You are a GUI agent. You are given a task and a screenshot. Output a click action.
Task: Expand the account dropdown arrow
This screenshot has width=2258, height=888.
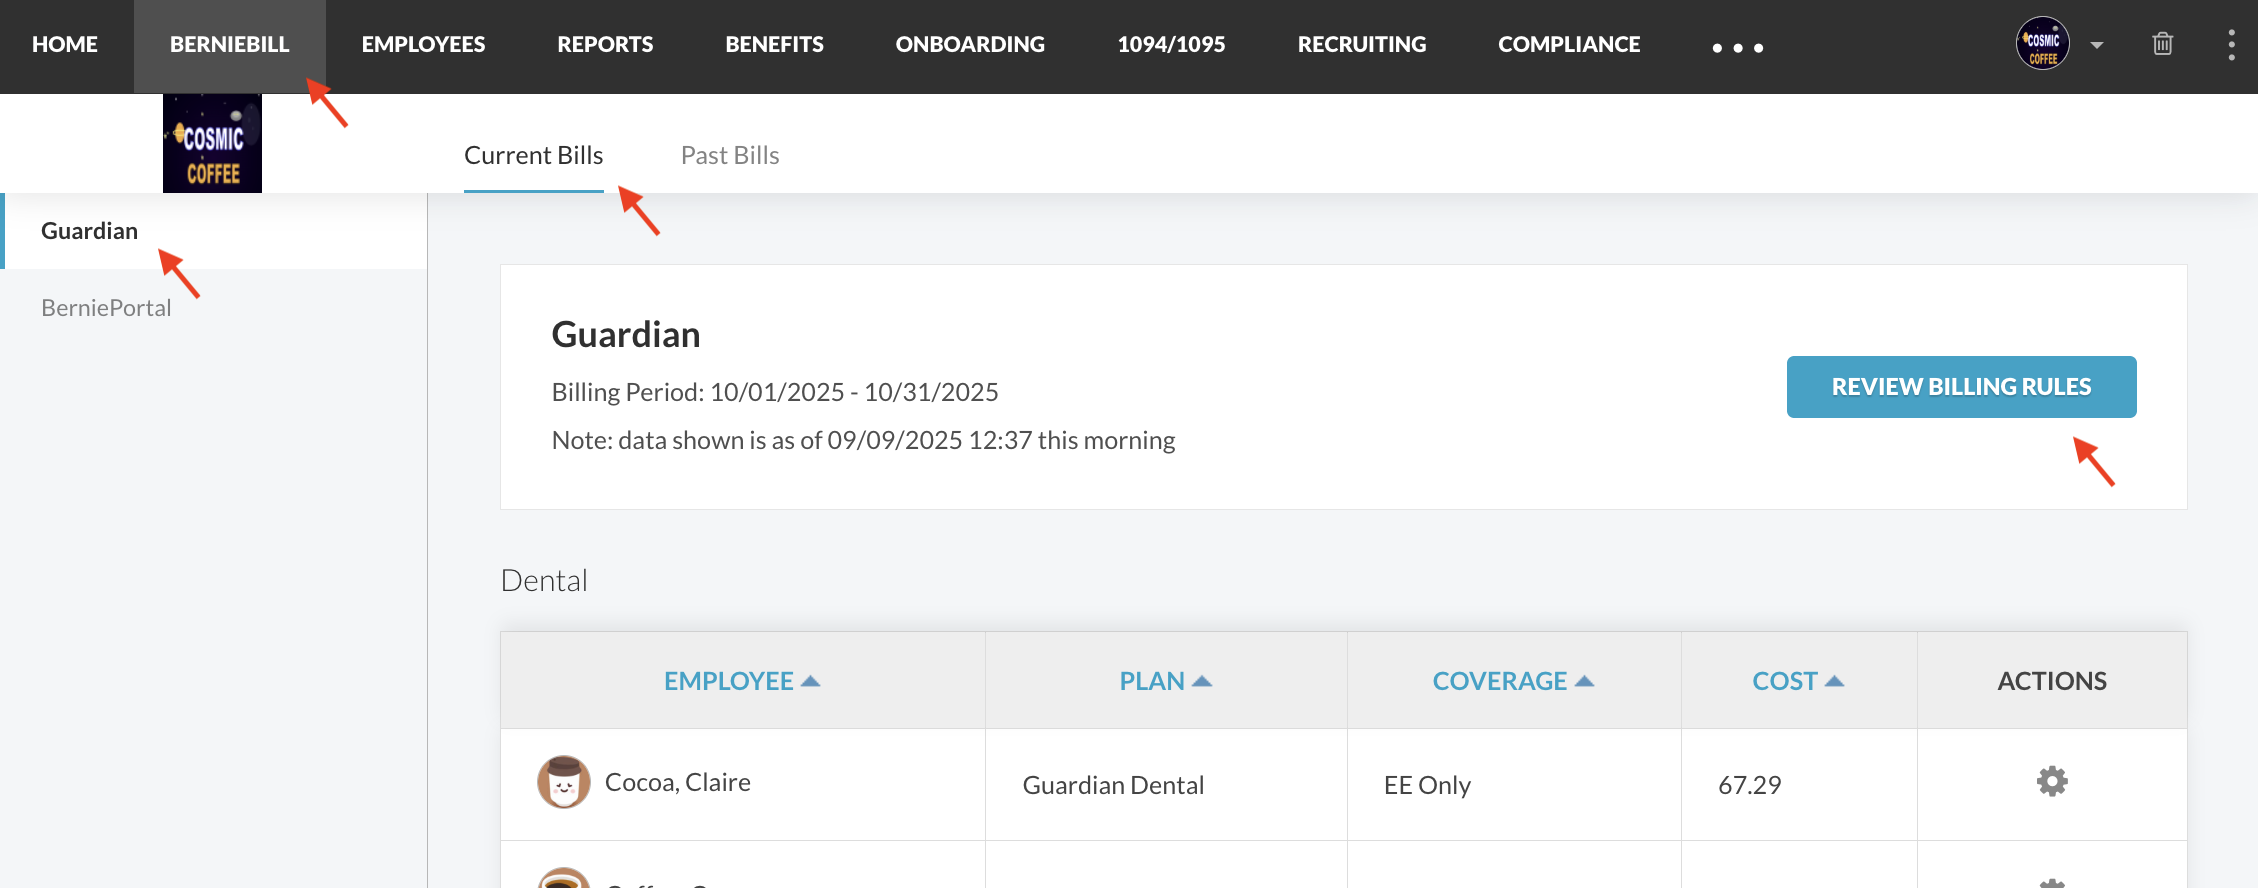click(2097, 45)
